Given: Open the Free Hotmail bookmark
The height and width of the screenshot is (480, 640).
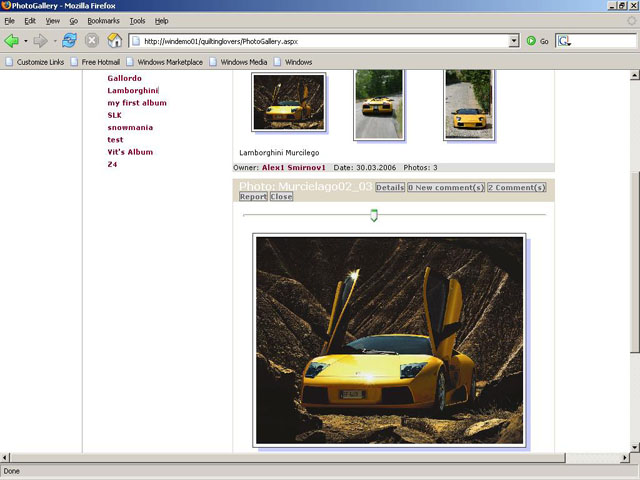Looking at the screenshot, I should pyautogui.click(x=96, y=62).
